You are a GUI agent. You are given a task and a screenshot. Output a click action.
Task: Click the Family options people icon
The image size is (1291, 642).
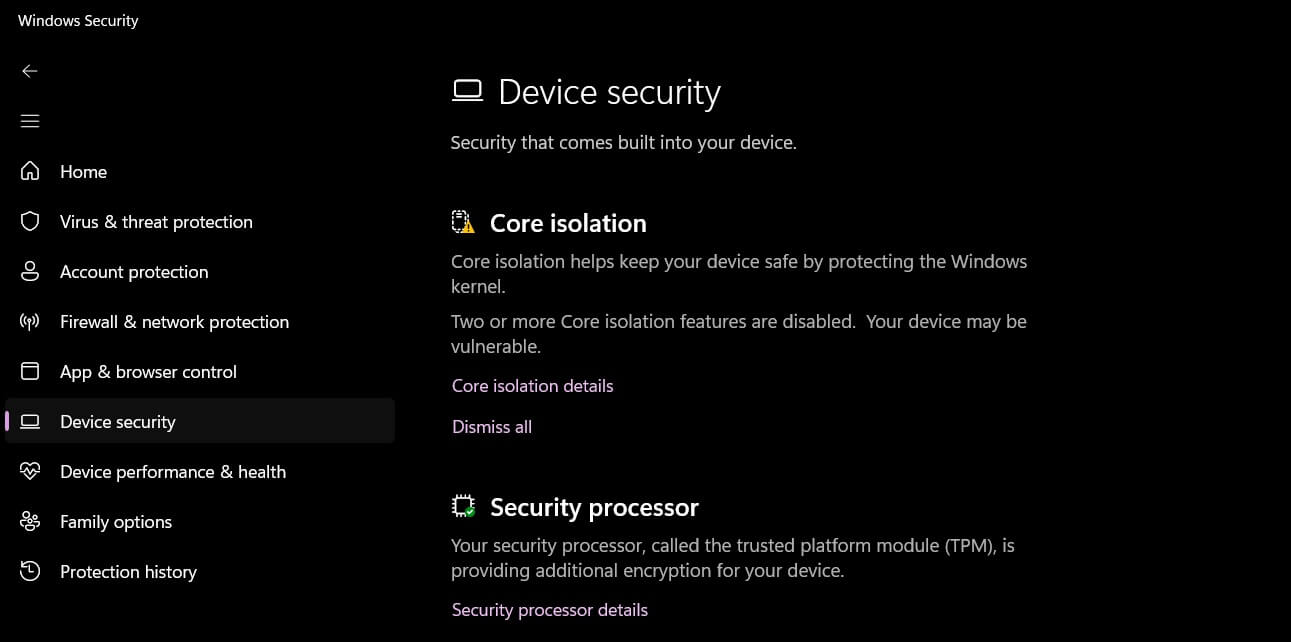pos(30,521)
